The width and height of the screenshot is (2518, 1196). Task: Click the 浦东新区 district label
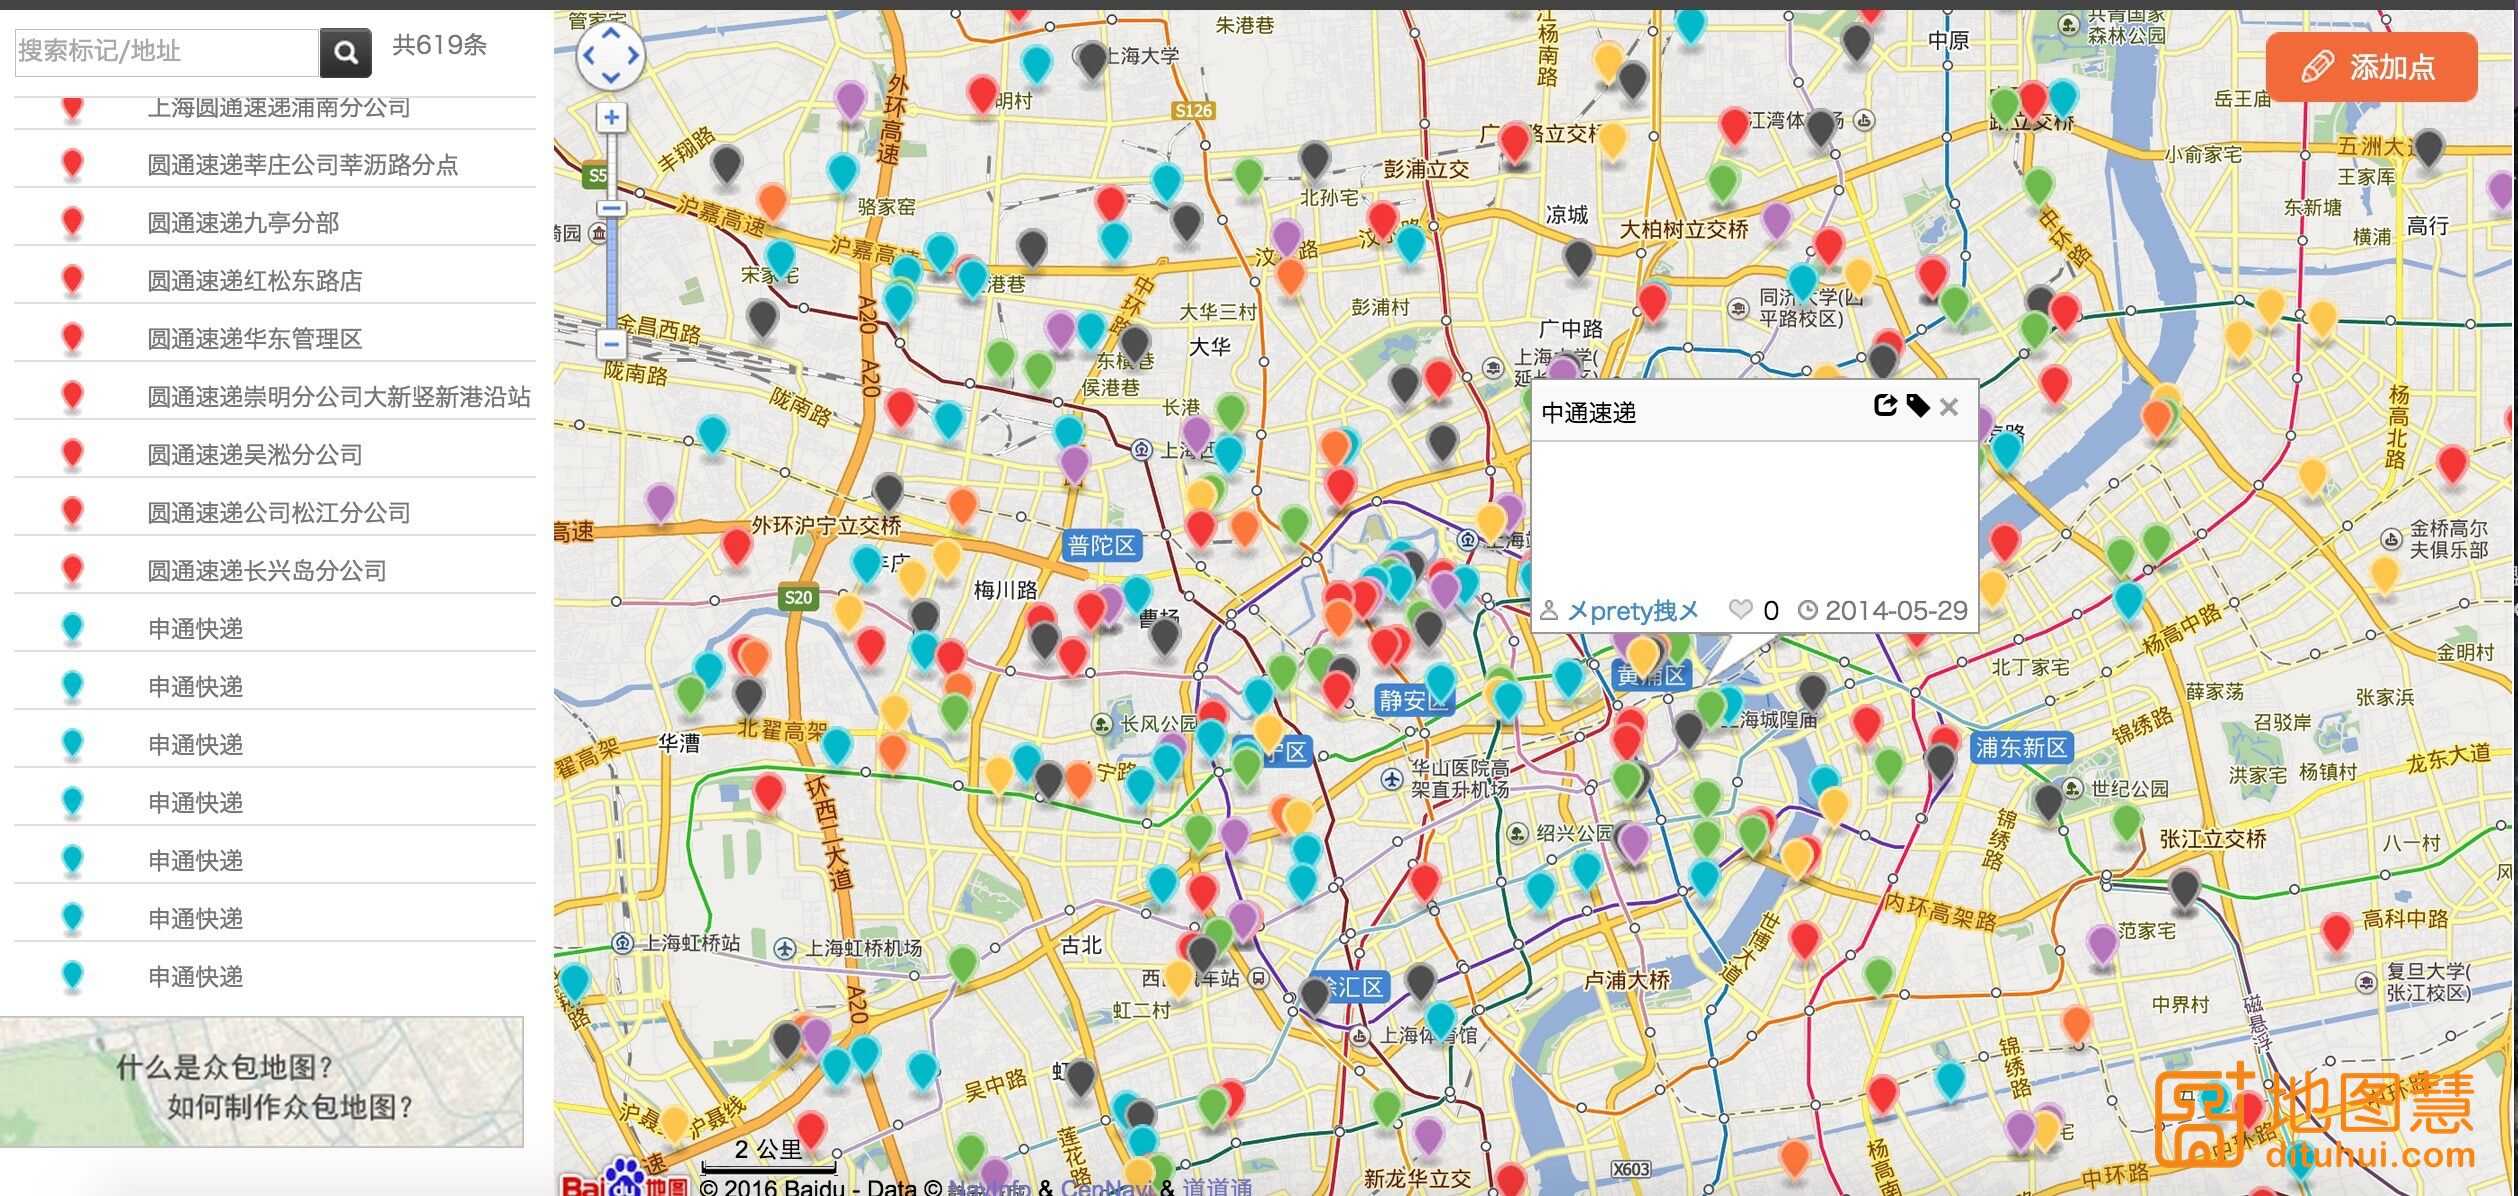2022,747
